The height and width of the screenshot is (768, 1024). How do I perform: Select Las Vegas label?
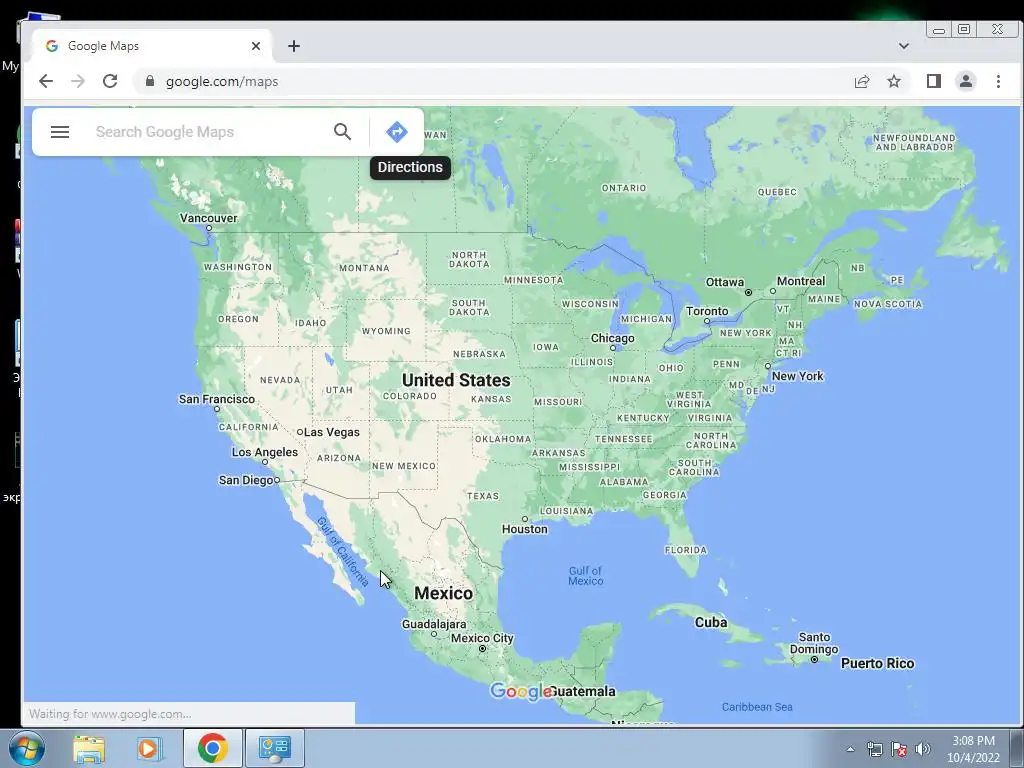[331, 432]
